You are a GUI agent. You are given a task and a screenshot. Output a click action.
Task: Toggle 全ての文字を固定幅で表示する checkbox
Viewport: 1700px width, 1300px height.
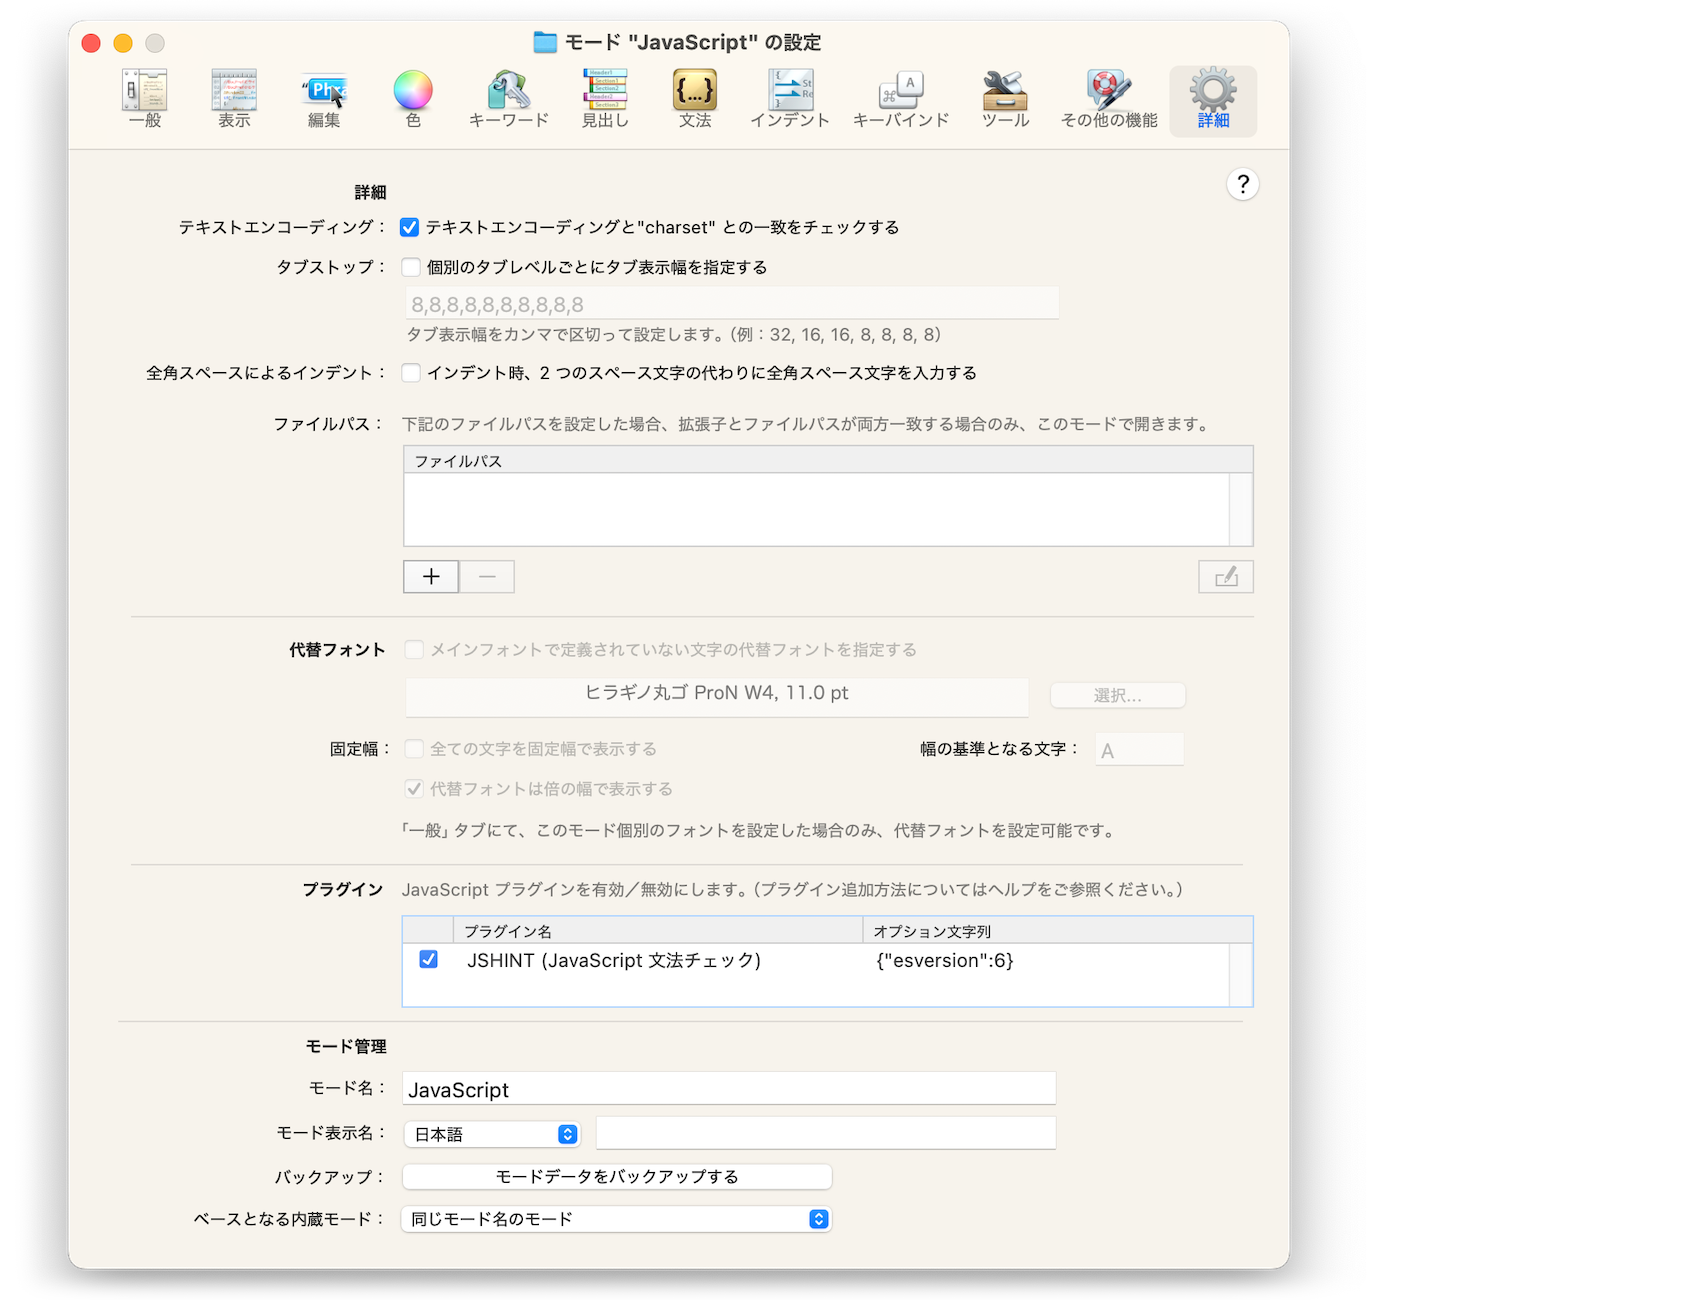[414, 749]
